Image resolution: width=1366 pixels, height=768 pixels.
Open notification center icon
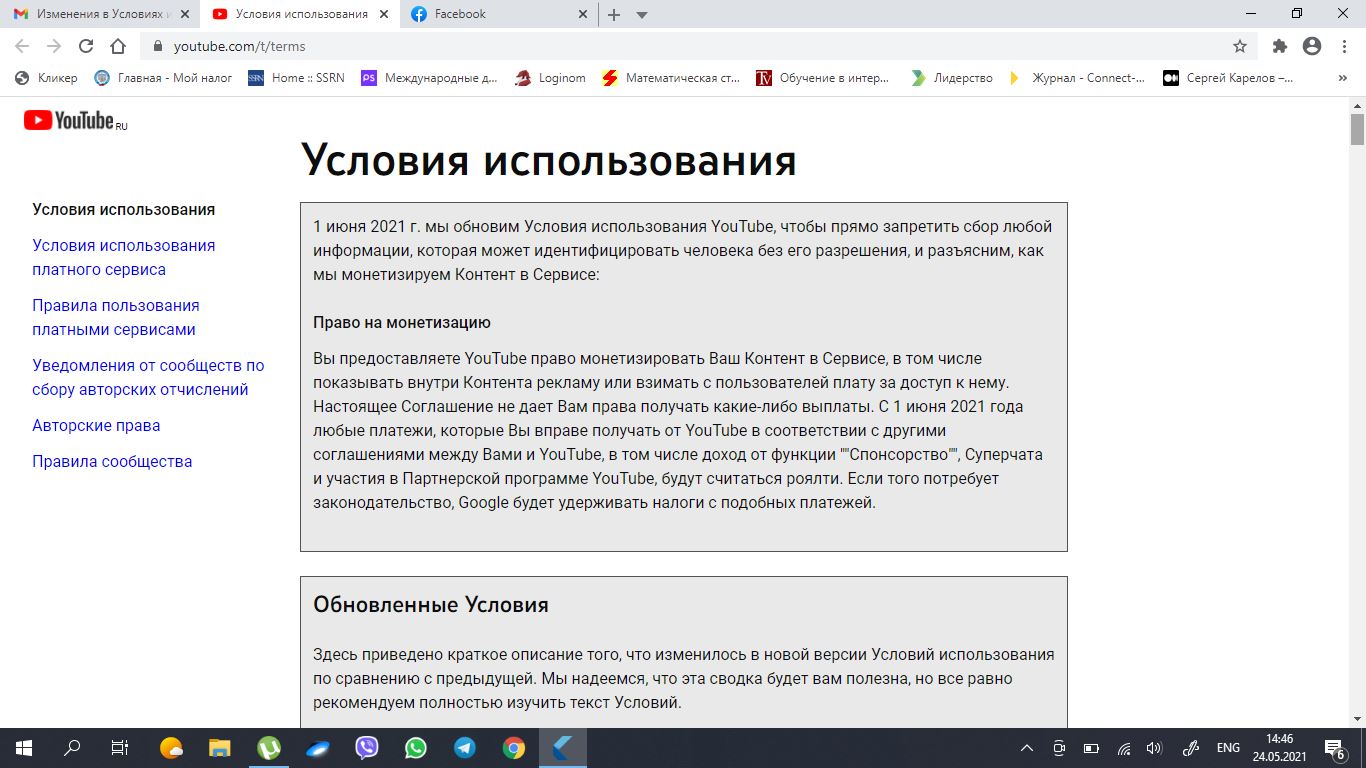pyautogui.click(x=1335, y=748)
